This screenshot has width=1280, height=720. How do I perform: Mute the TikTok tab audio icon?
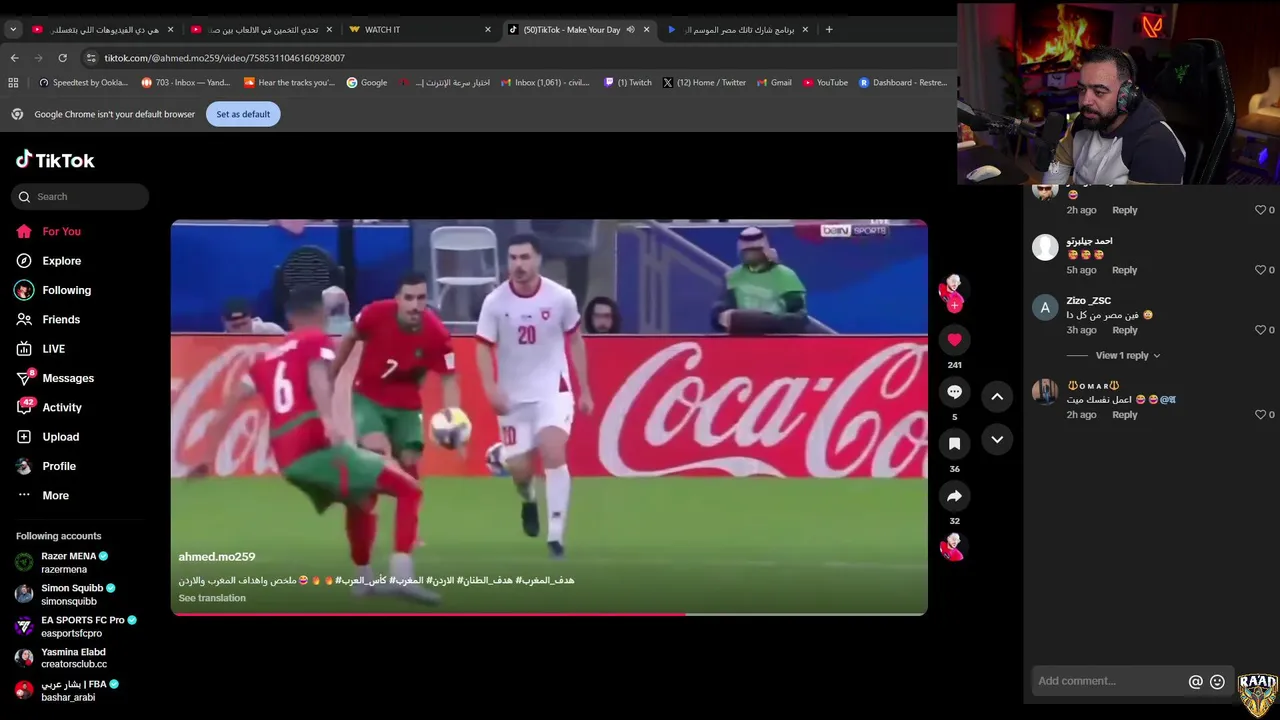click(x=630, y=30)
